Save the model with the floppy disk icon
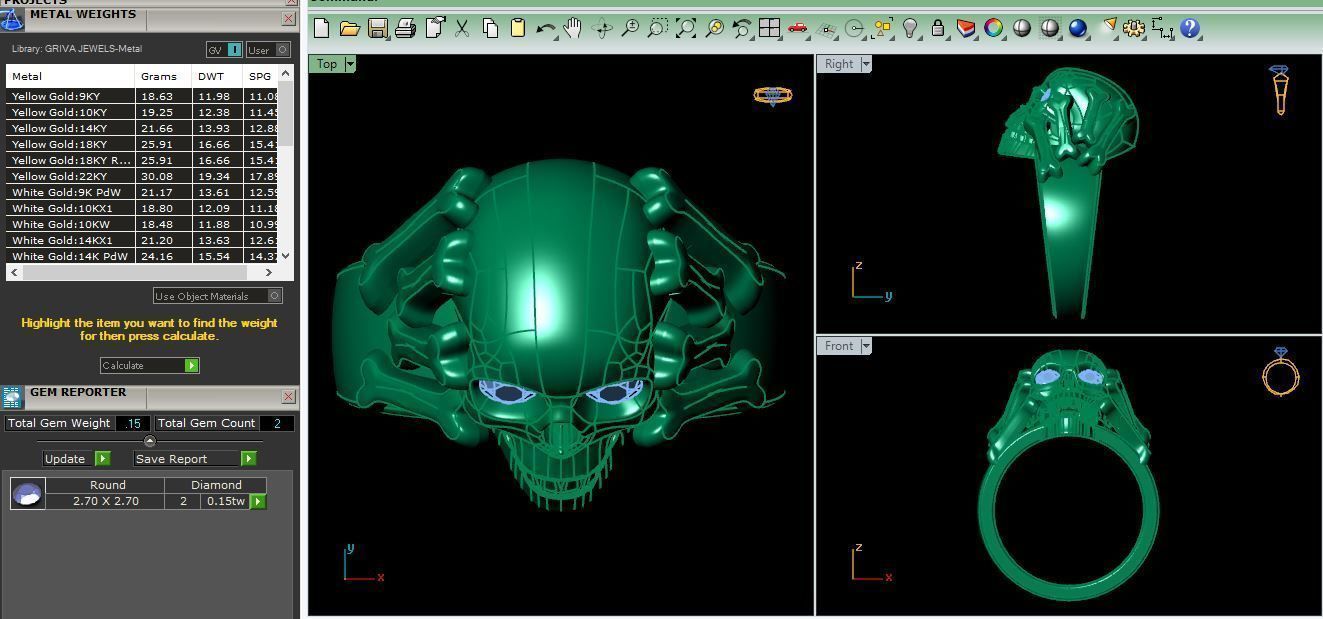This screenshot has height=619, width=1323. (x=377, y=29)
